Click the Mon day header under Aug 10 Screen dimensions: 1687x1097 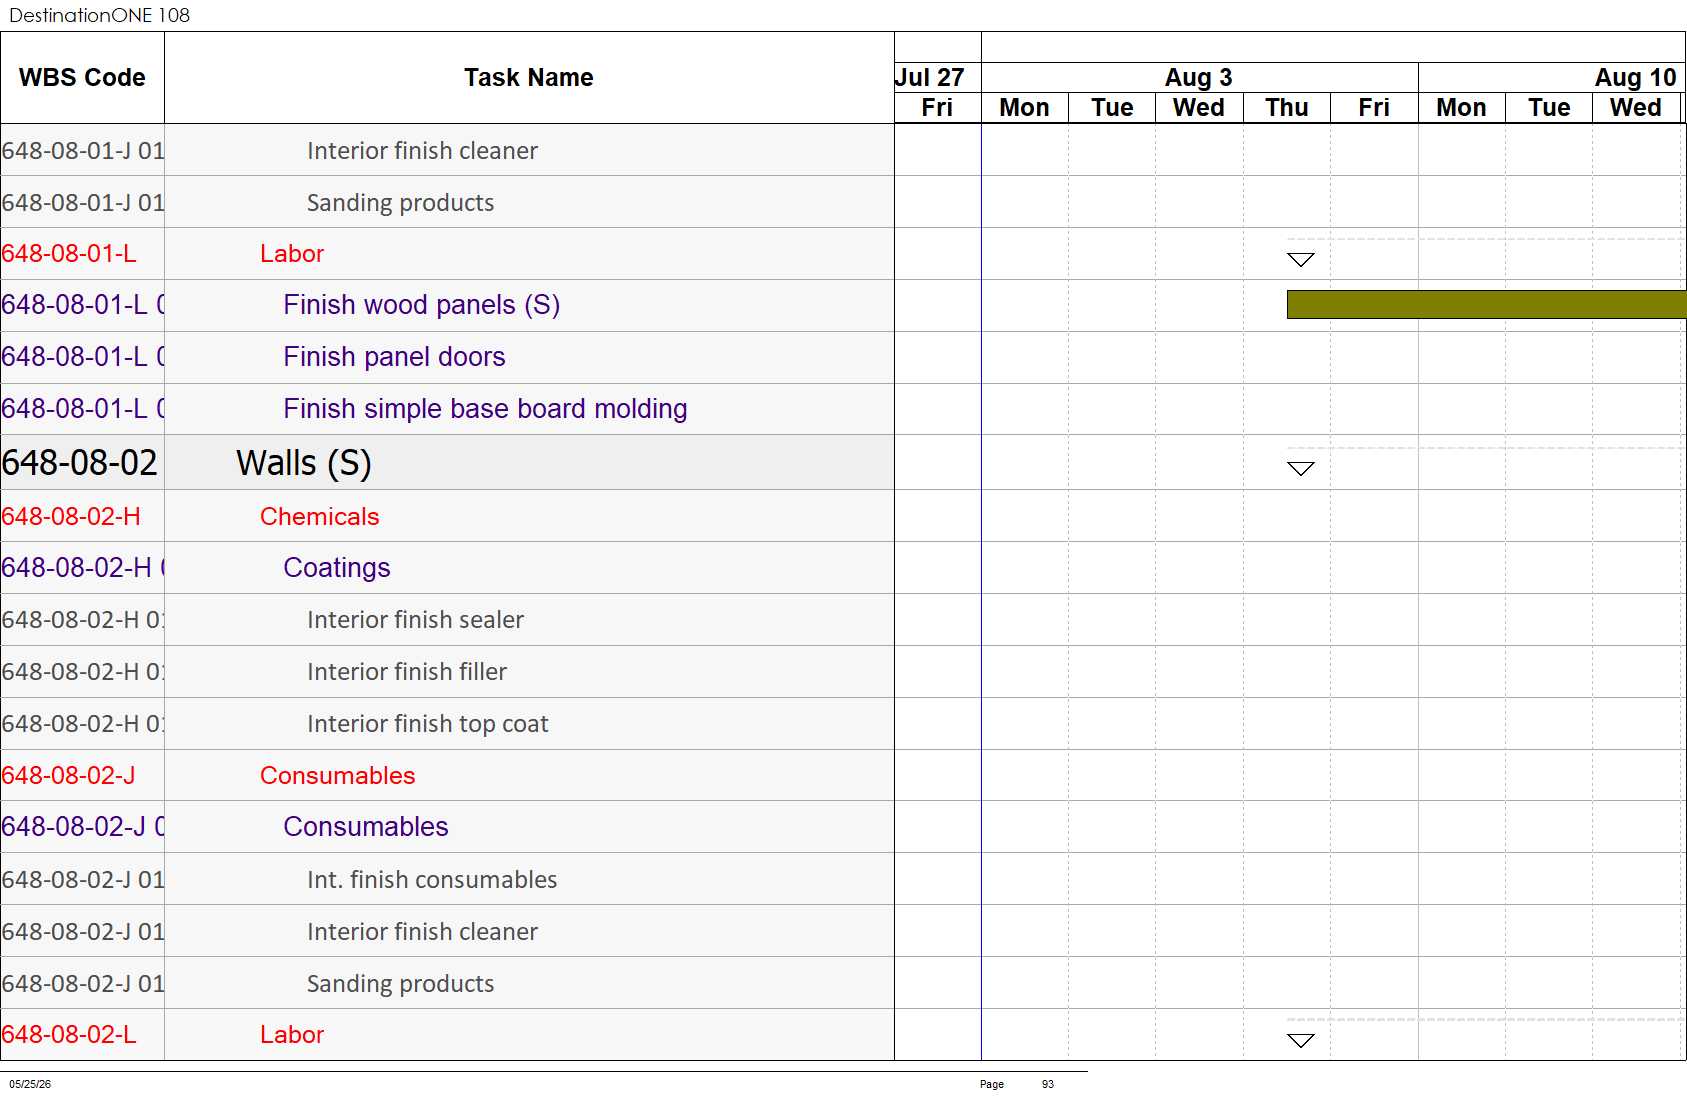point(1461,108)
